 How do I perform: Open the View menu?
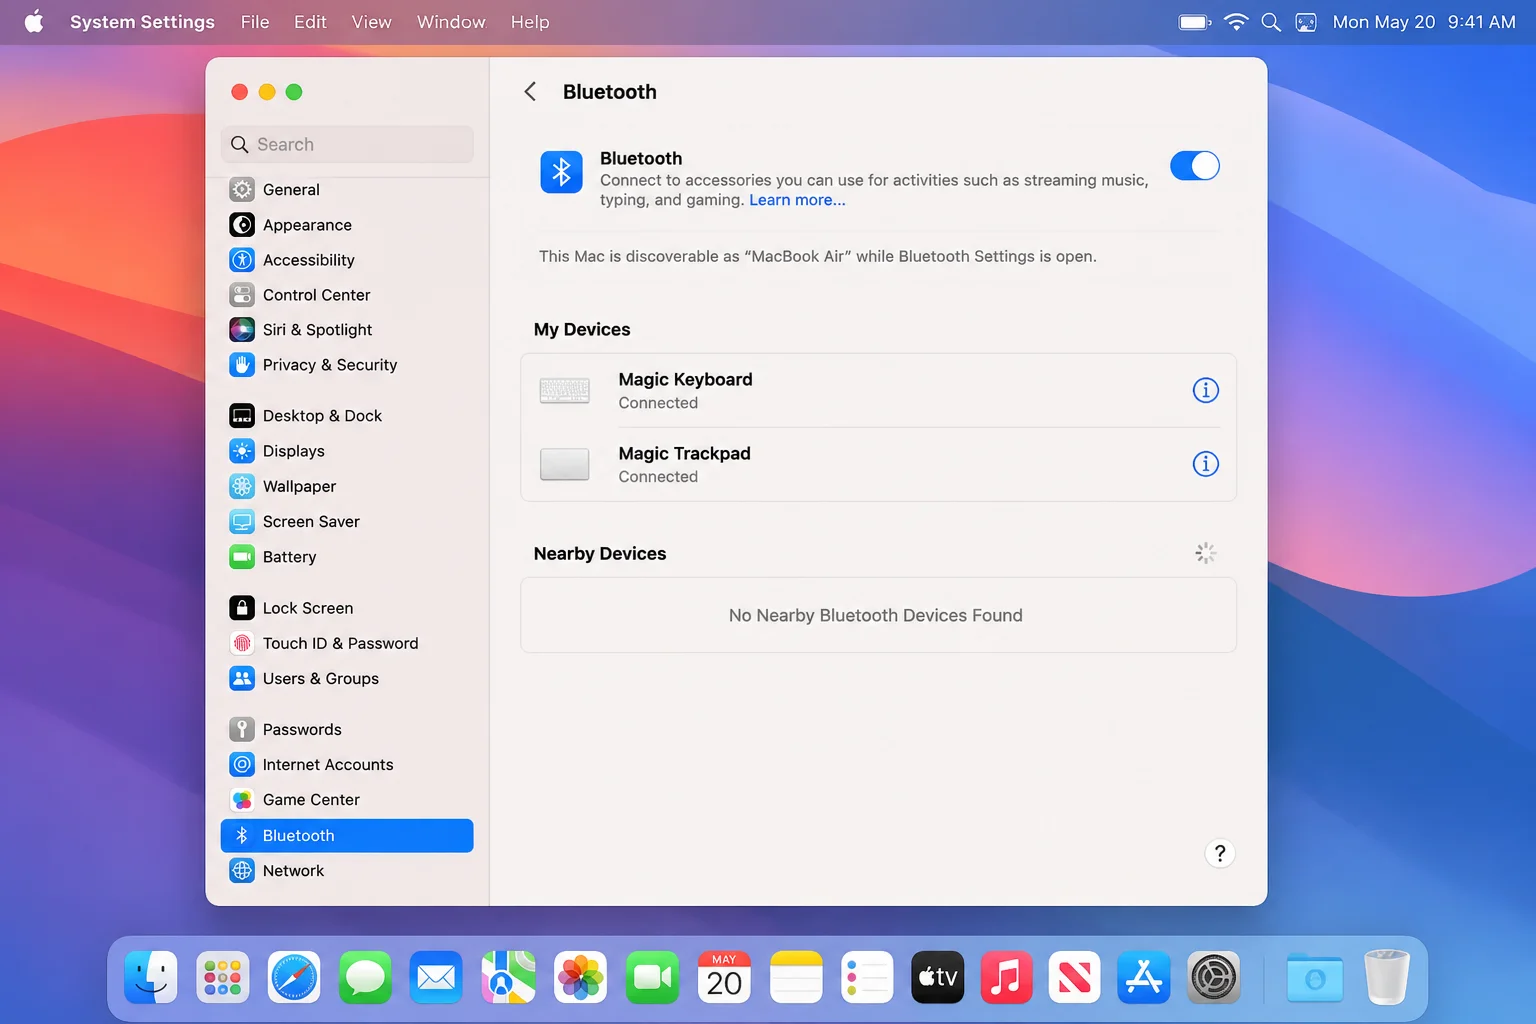click(371, 22)
